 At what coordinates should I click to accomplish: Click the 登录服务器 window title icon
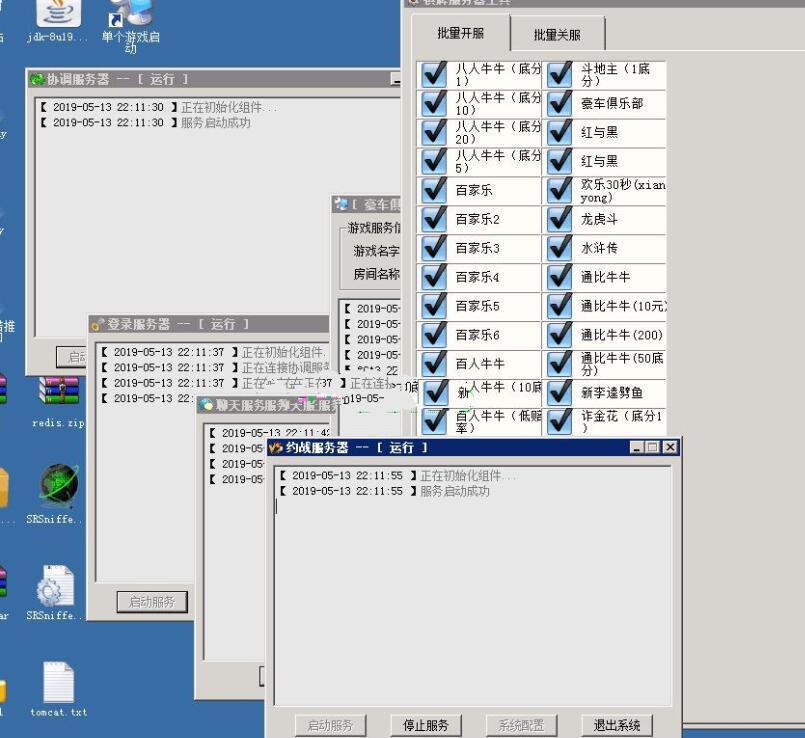(x=98, y=325)
